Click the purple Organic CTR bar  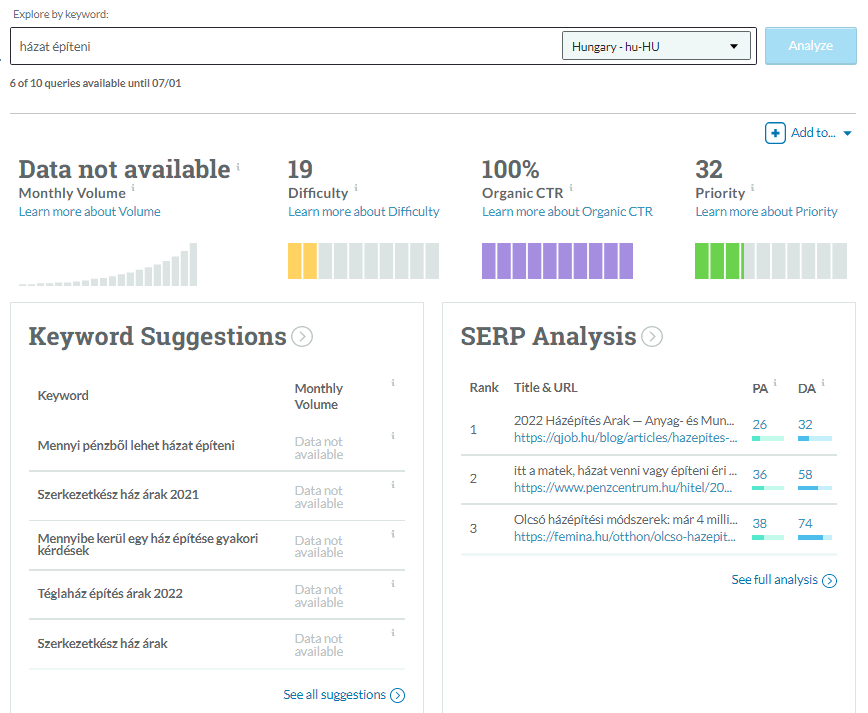point(557,261)
